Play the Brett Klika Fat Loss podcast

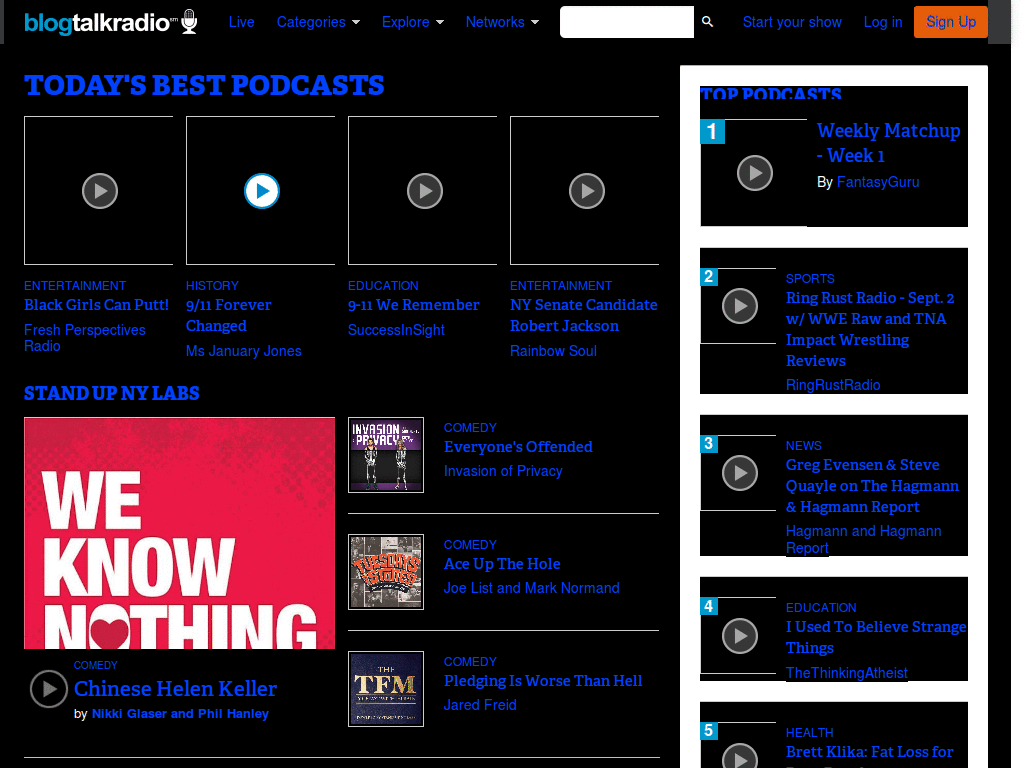coord(740,758)
